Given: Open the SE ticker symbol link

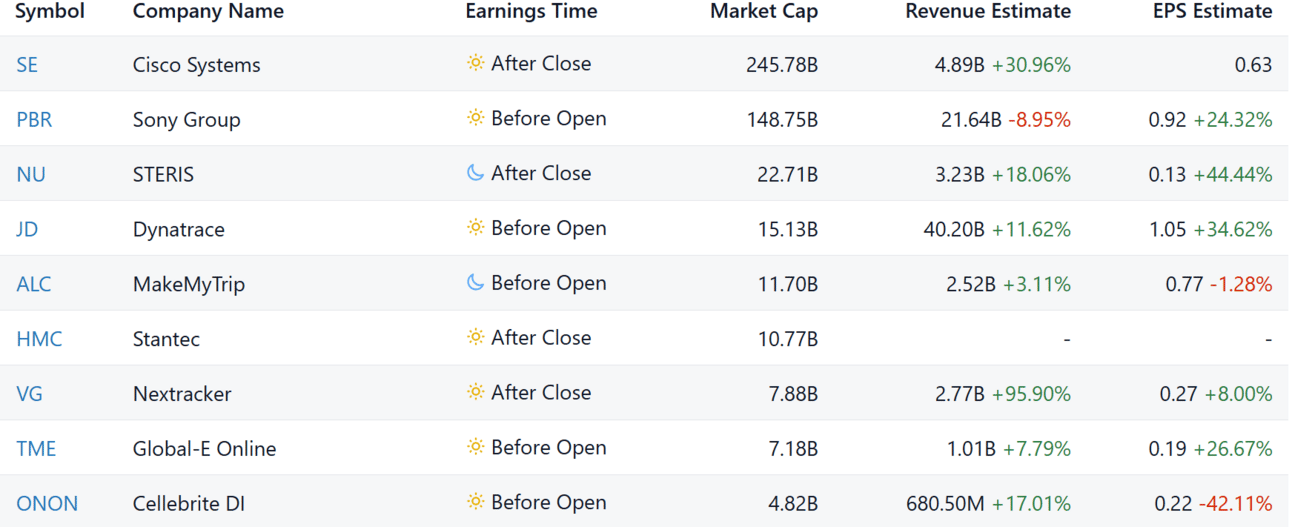Looking at the screenshot, I should [27, 65].
